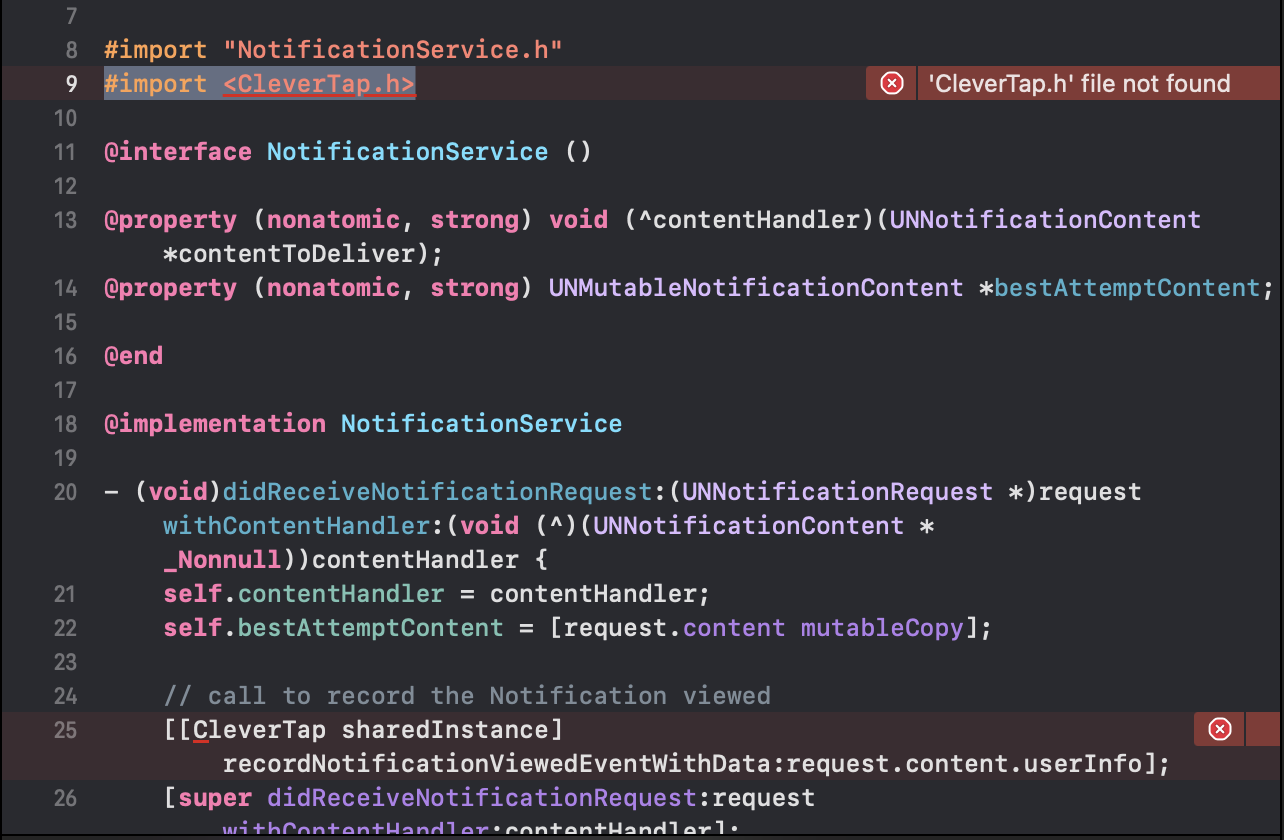The height and width of the screenshot is (840, 1284).
Task: Click the mutableCopy call on line 22
Action: (x=881, y=627)
